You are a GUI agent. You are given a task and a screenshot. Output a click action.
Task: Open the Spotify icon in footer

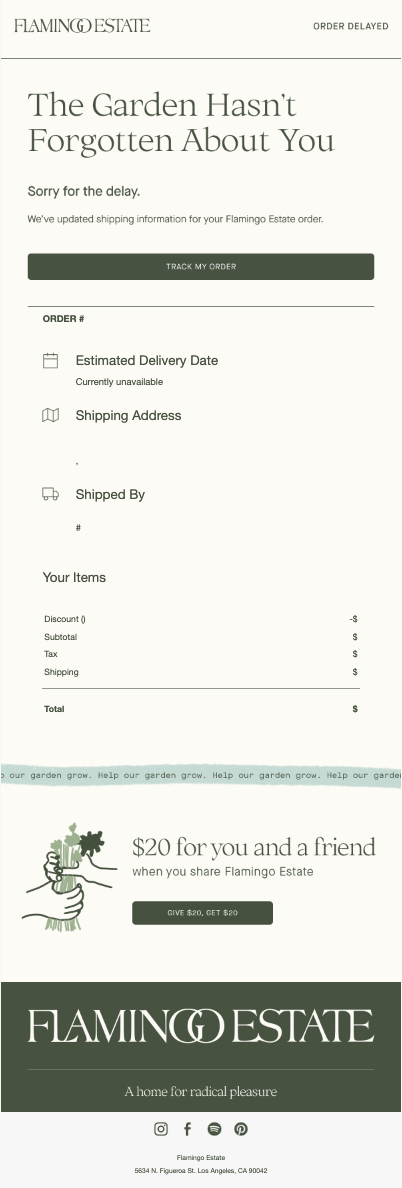[214, 1129]
